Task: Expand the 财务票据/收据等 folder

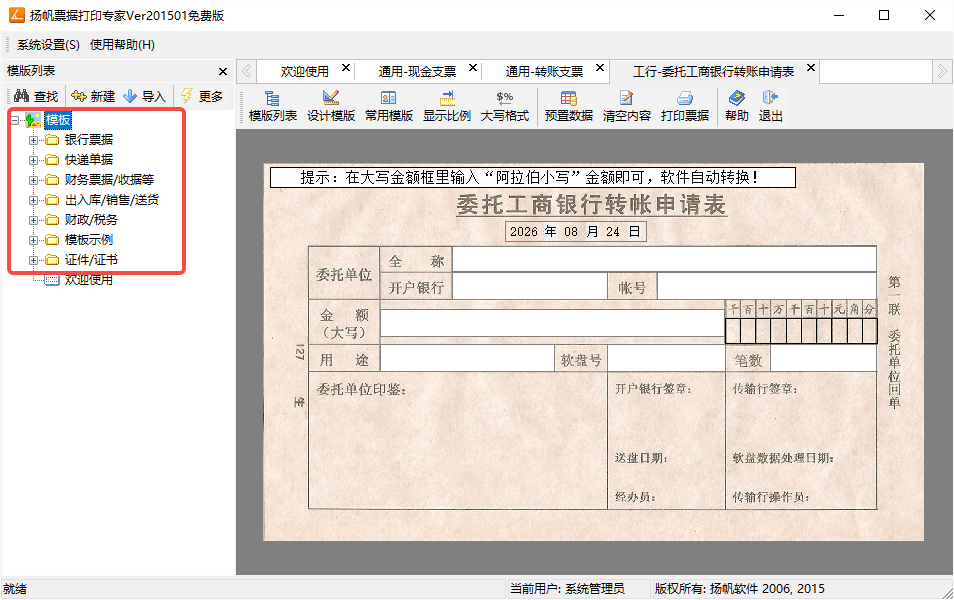Action: [33, 181]
